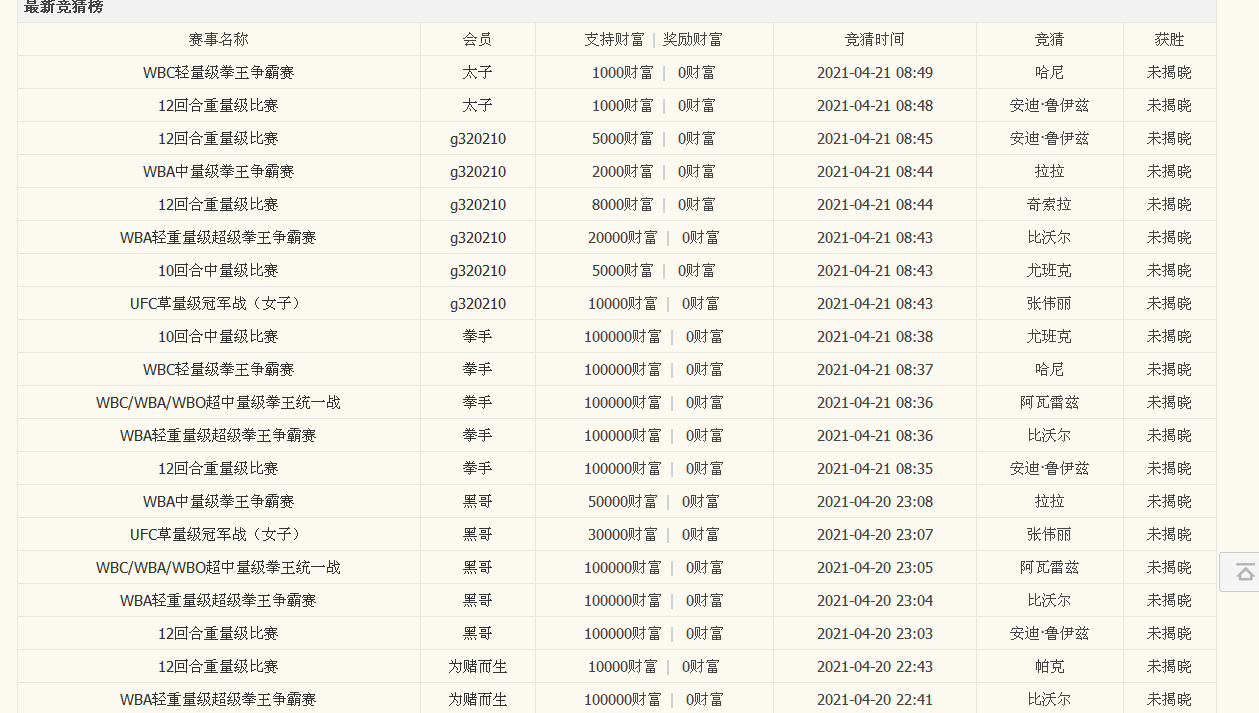Select timestamp 2021-04-20 23:08
The width and height of the screenshot is (1259, 713).
874,501
